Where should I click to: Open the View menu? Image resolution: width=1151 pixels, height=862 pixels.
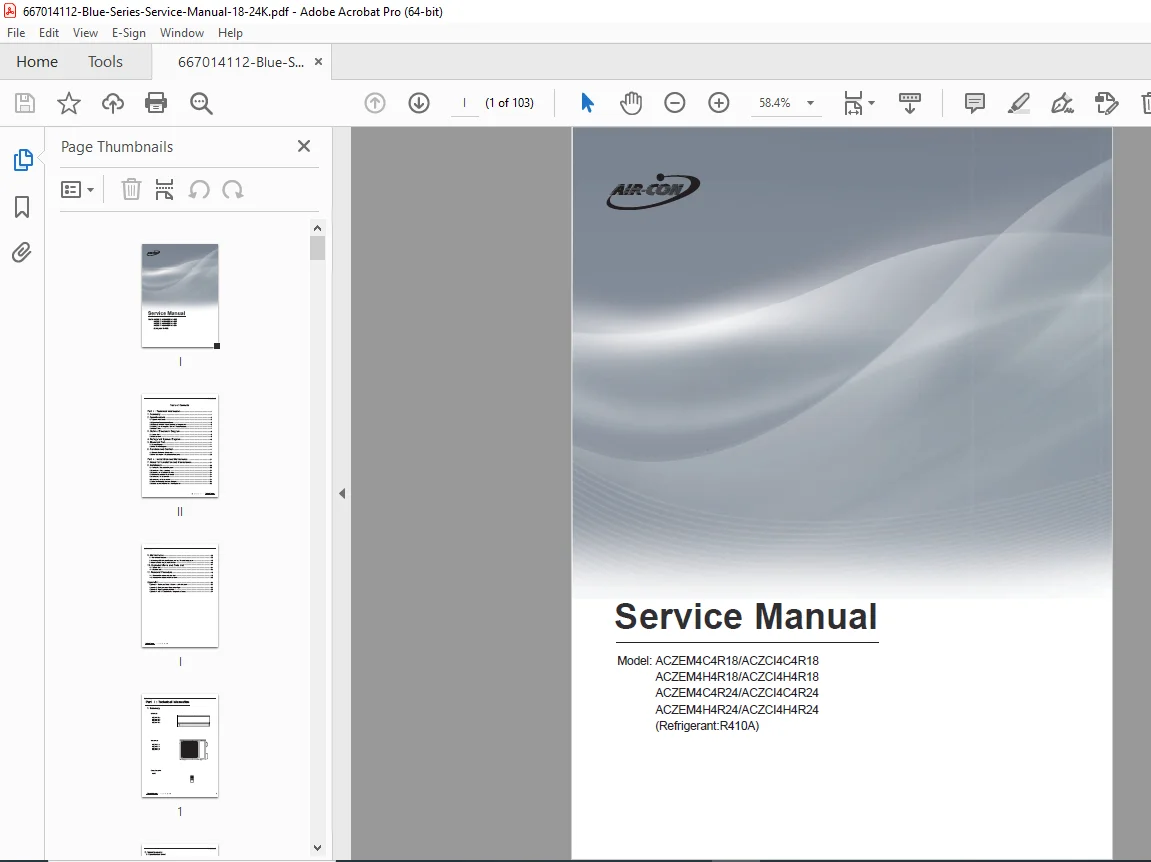coord(85,33)
